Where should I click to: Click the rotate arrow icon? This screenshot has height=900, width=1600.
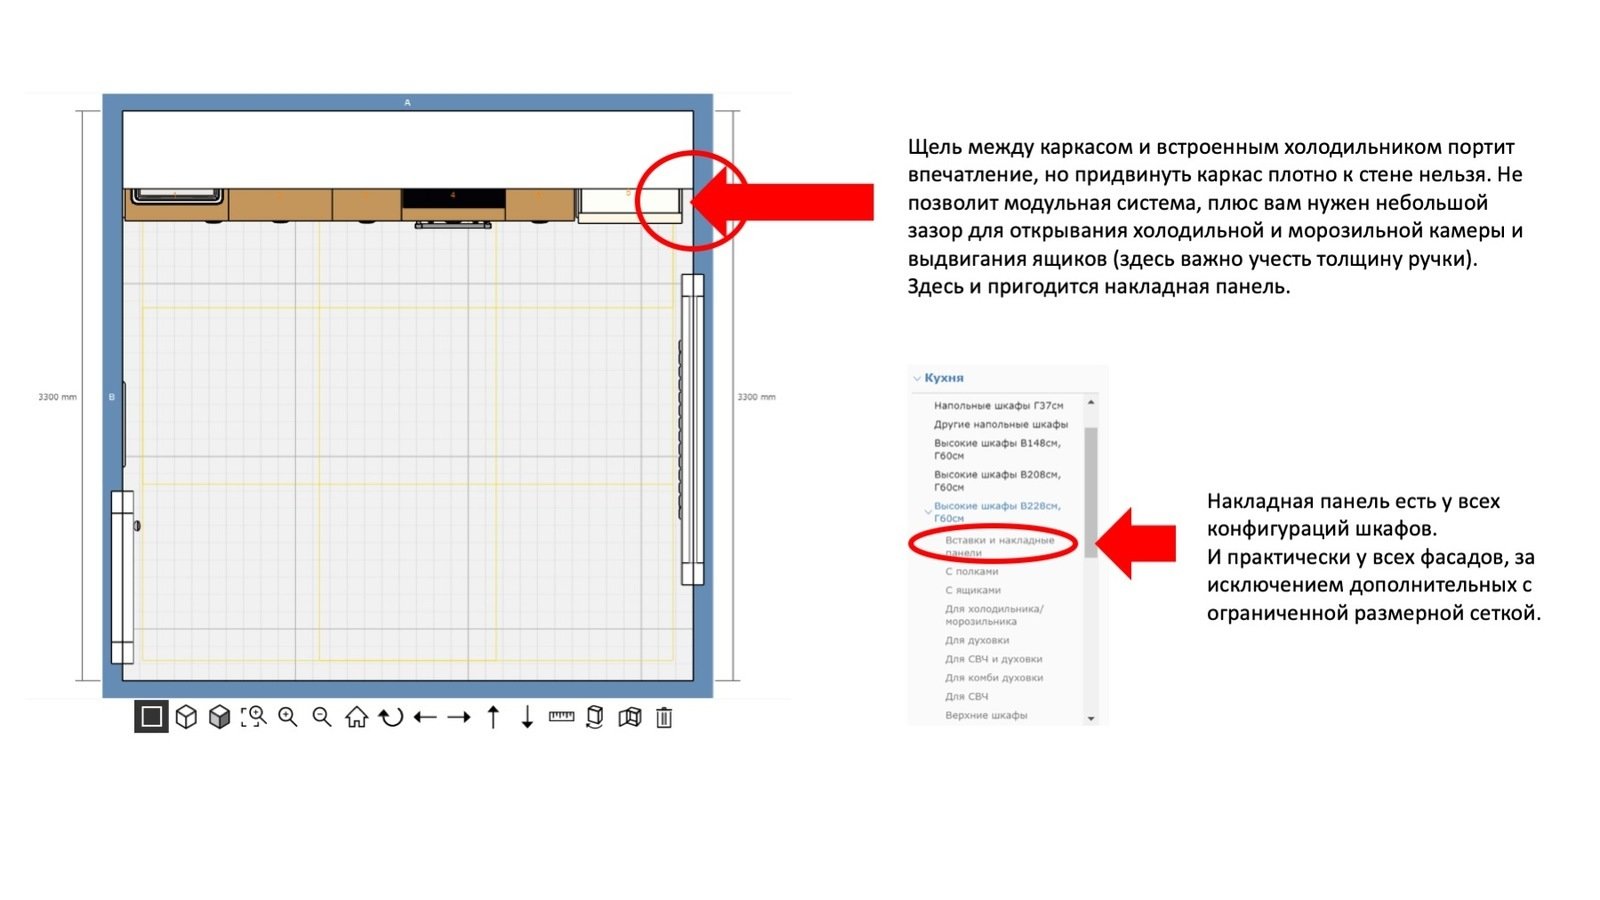click(x=391, y=717)
